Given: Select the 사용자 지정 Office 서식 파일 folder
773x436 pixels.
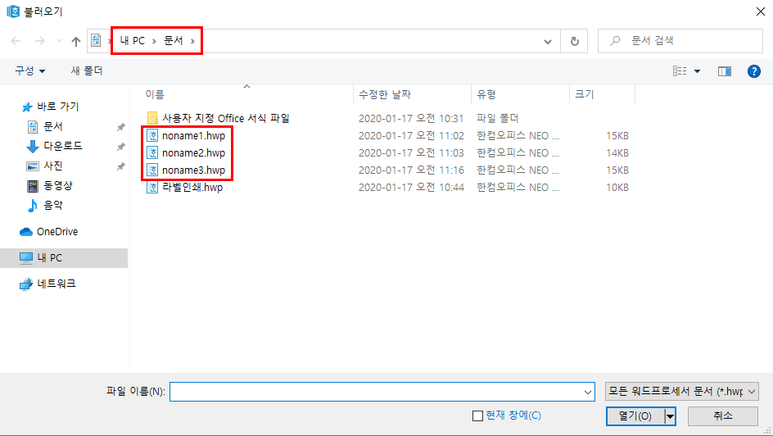Looking at the screenshot, I should pyautogui.click(x=226, y=118).
